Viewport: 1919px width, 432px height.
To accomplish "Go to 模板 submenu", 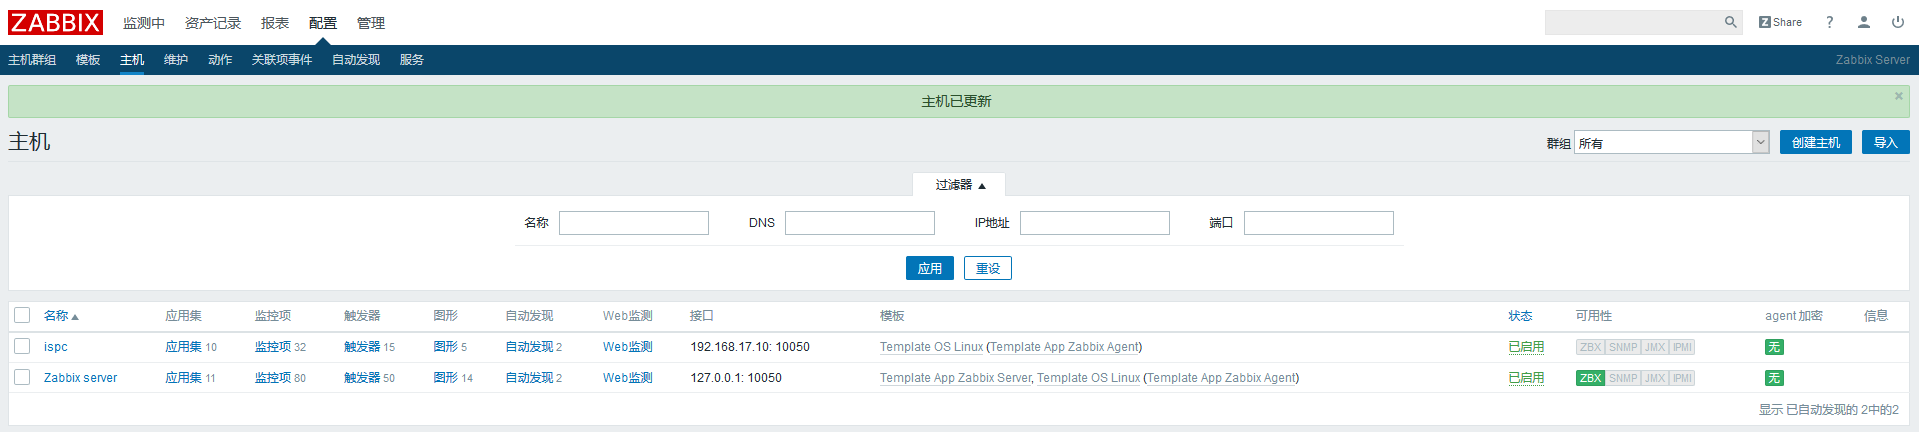I will click(x=88, y=60).
